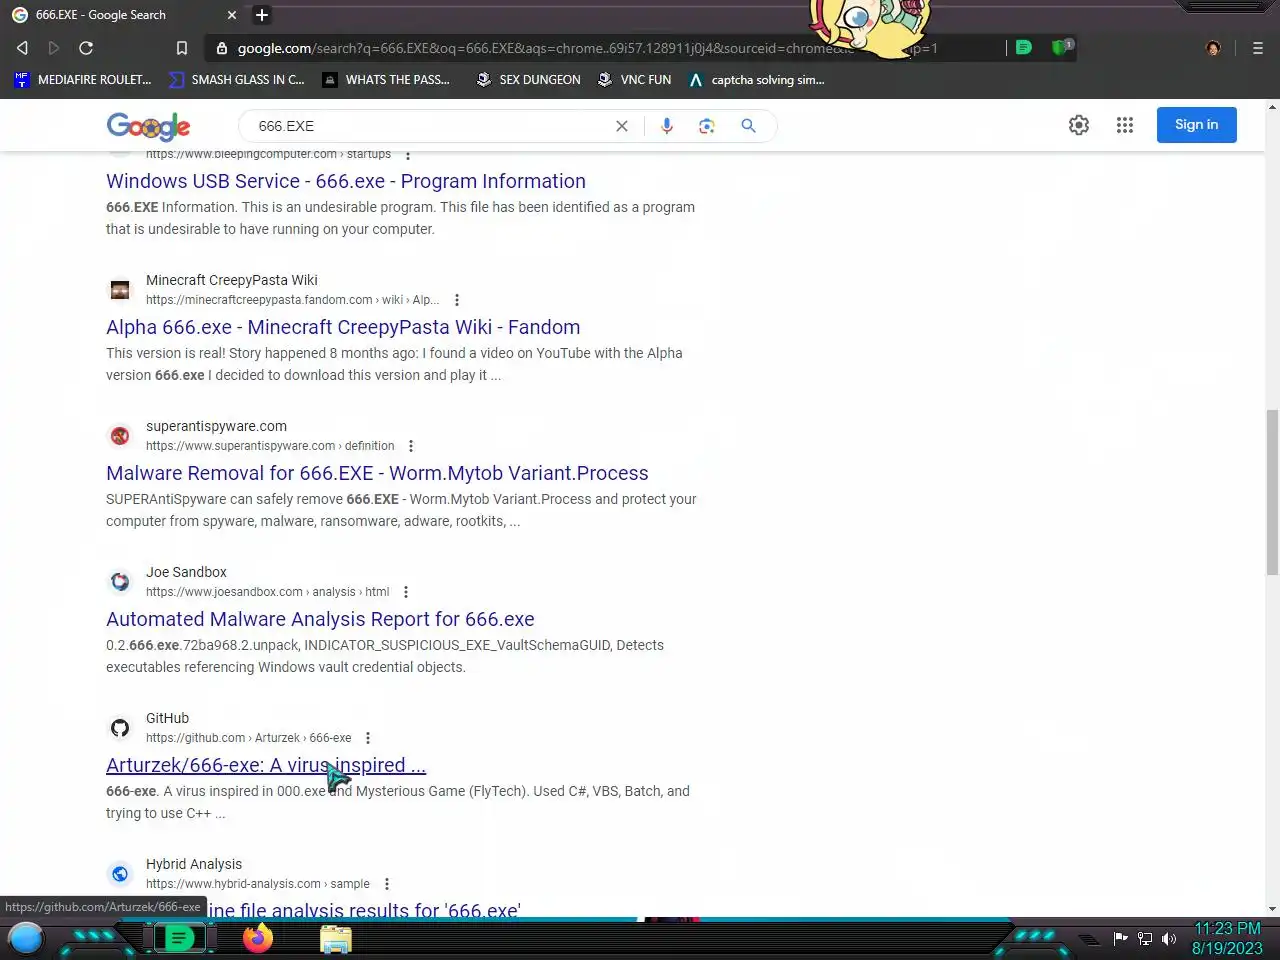Click the superantispyware.com site name
This screenshot has height=960, width=1280.
[216, 426]
